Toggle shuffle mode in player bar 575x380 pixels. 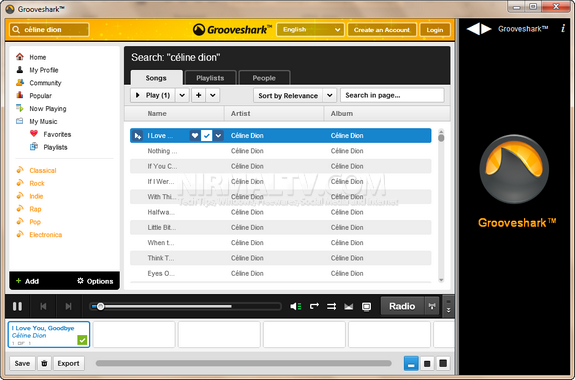(332, 306)
